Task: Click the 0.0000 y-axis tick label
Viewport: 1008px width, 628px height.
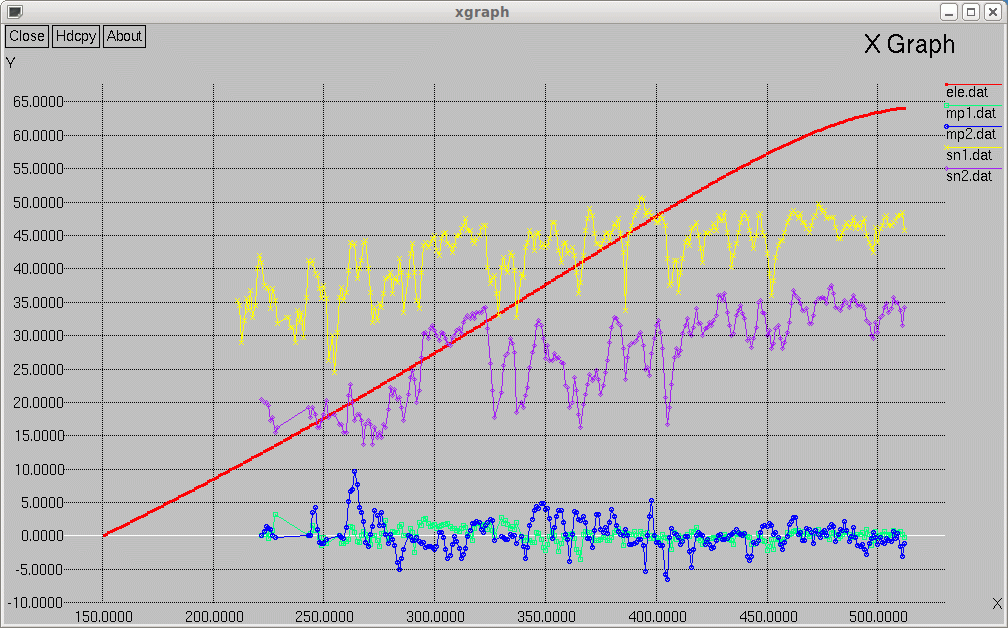Action: click(x=42, y=536)
